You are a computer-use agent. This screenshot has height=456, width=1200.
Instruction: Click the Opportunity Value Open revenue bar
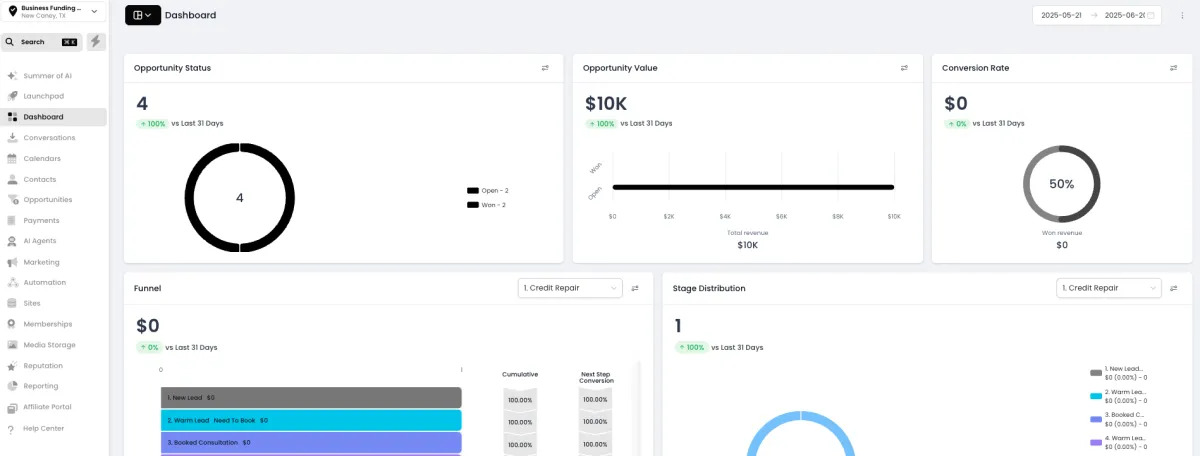[x=753, y=187]
